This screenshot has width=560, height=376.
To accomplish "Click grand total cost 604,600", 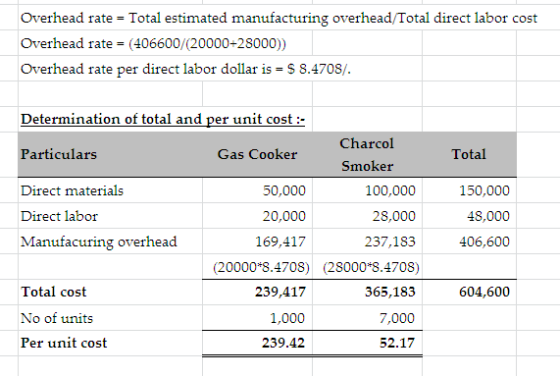I will pyautogui.click(x=485, y=292).
